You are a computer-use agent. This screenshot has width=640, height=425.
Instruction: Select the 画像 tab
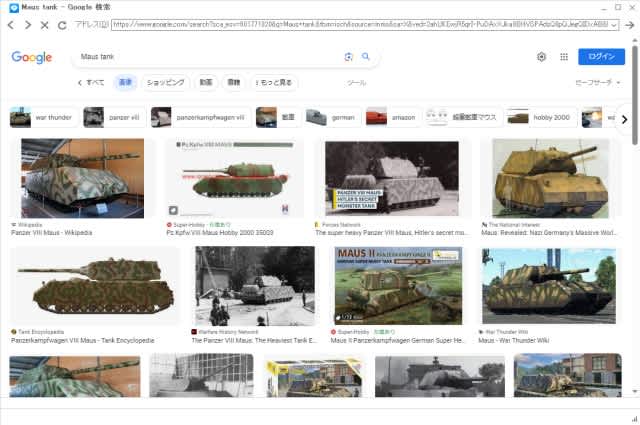125,82
